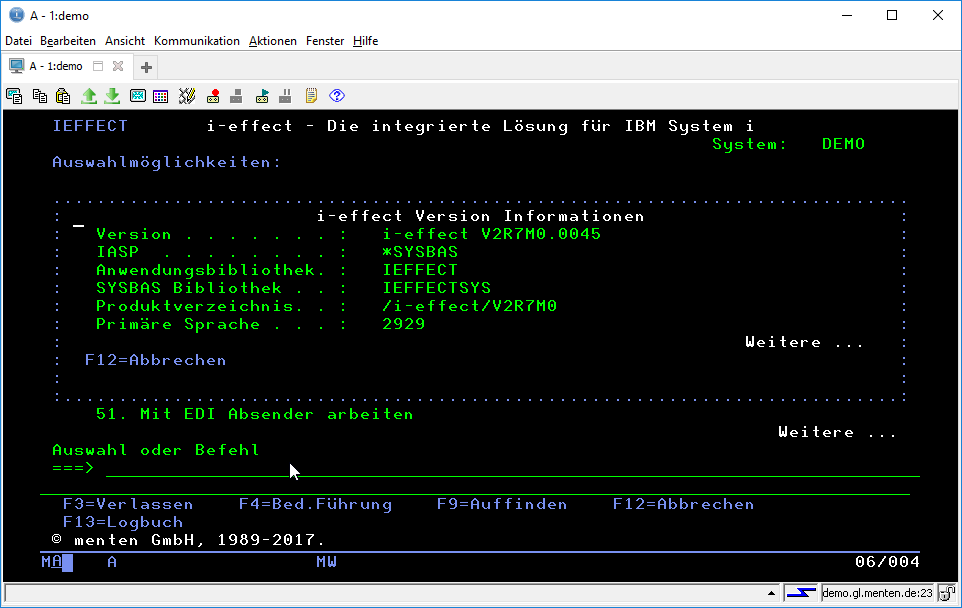Open the Bearbeiten menu

coord(68,41)
